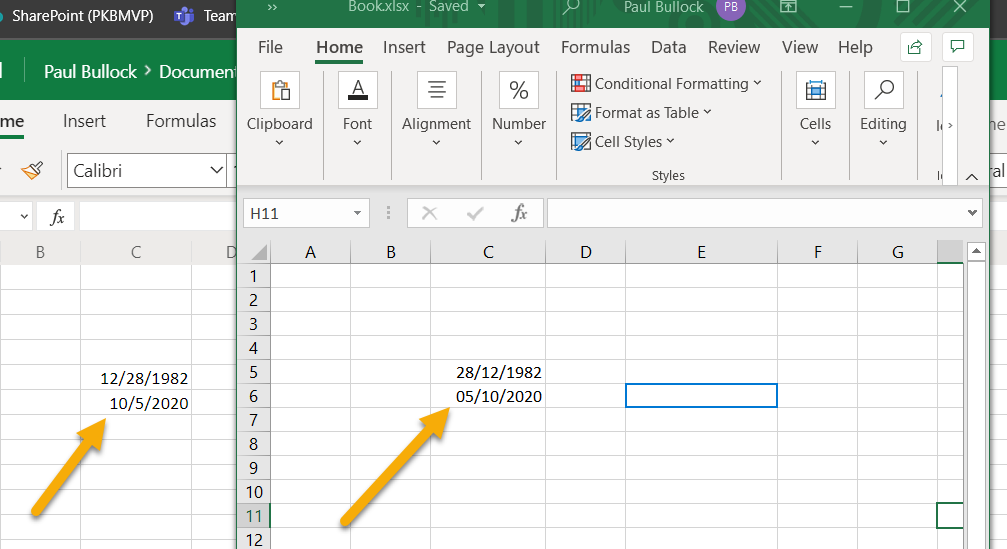Open the Name Box dropdown showing H11
Screen dimensions: 1007x549
pos(359,213)
